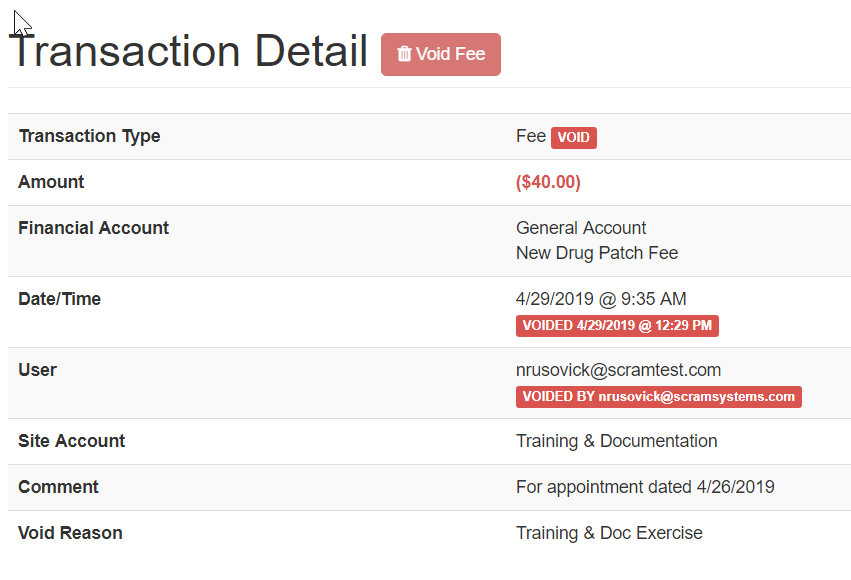Click the VOIDED 4/29/2019 @ 12:29 PM badge
The width and height of the screenshot is (851, 580).
617,325
